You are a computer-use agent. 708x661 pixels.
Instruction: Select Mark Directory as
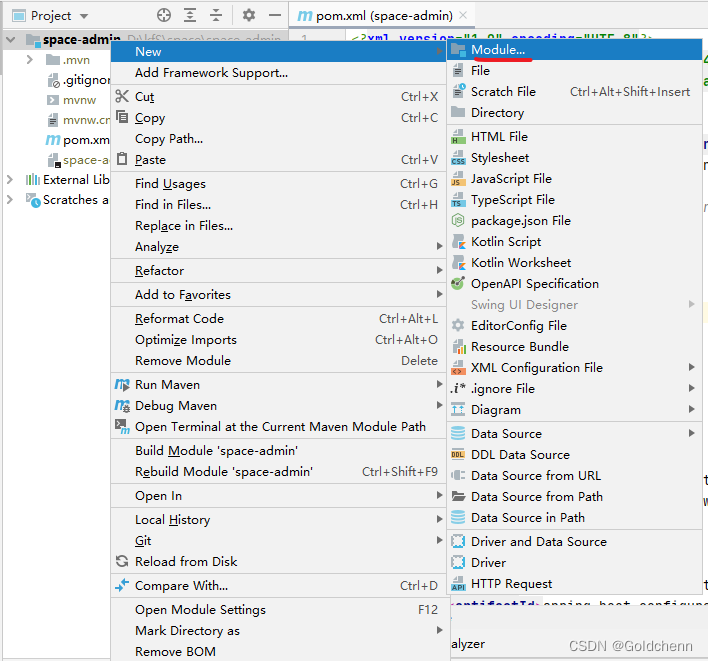pos(278,630)
